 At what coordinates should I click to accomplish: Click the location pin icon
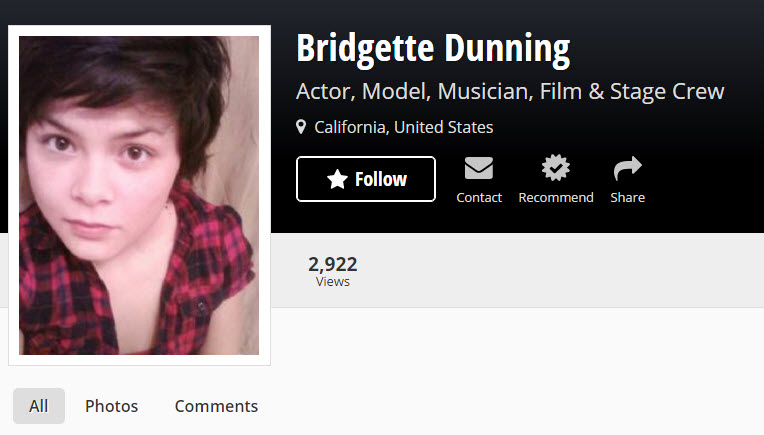[301, 127]
